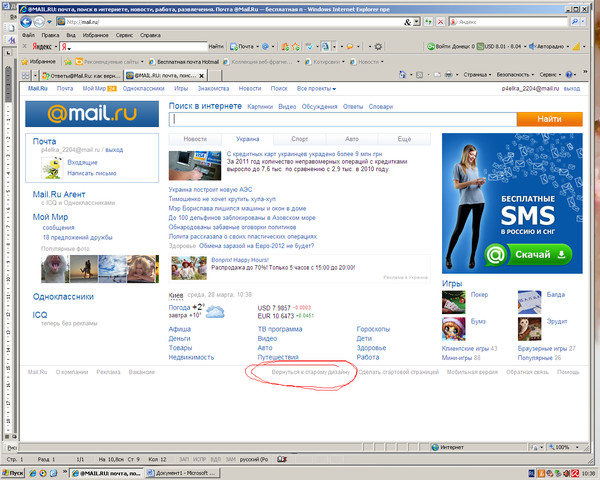Click inside Поиск в интернете search field
Screen dimensions: 600x480
[x=342, y=119]
